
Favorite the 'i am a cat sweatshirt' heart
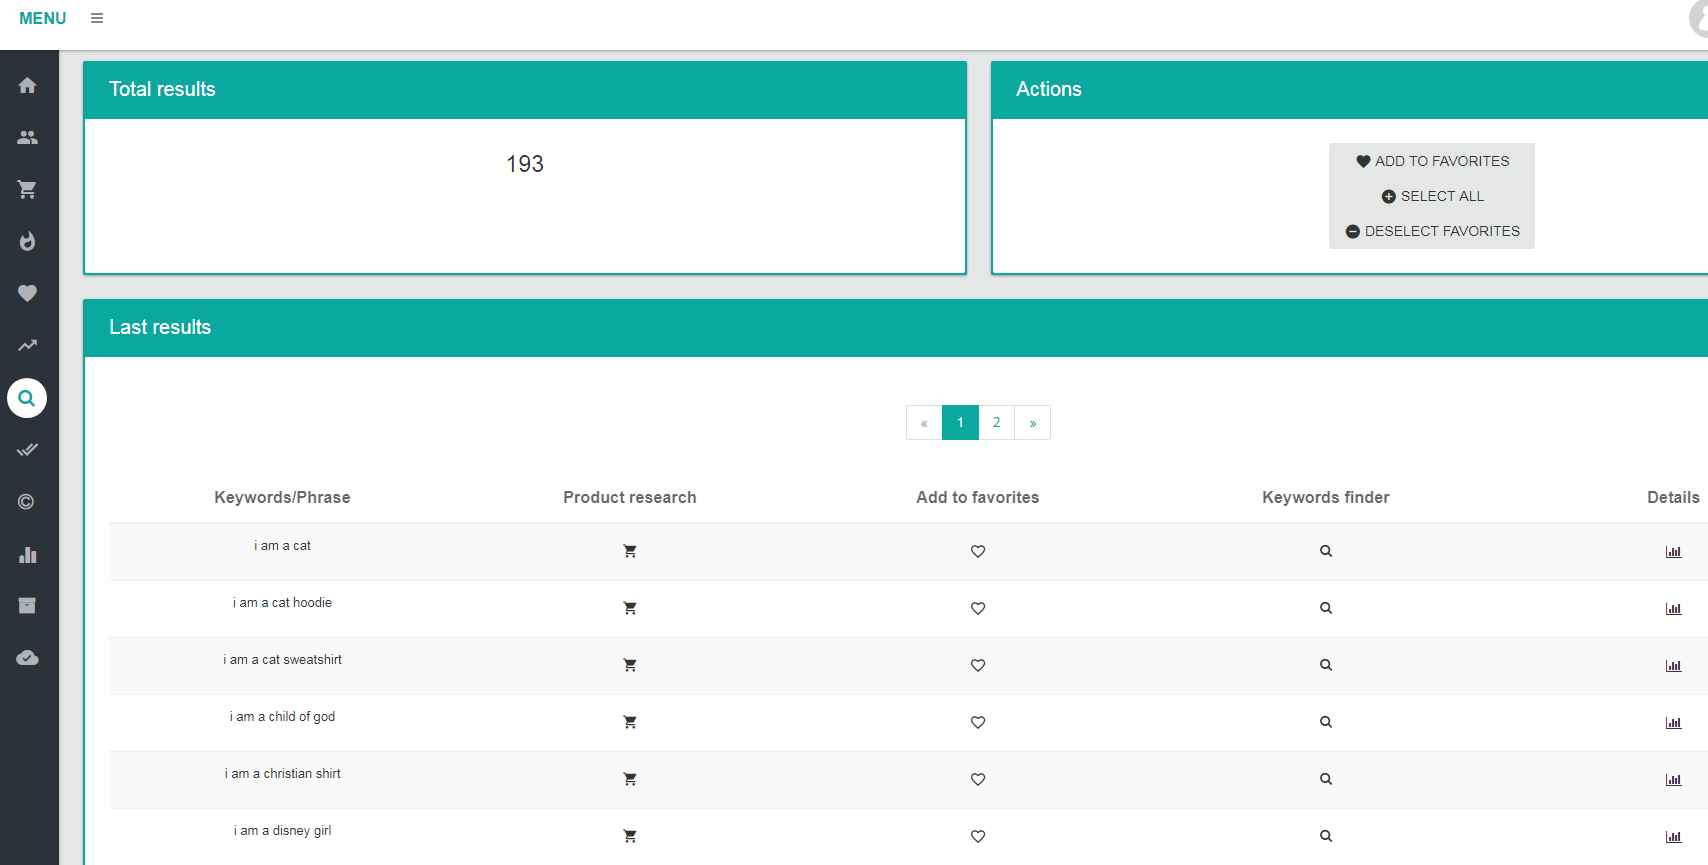pos(978,665)
